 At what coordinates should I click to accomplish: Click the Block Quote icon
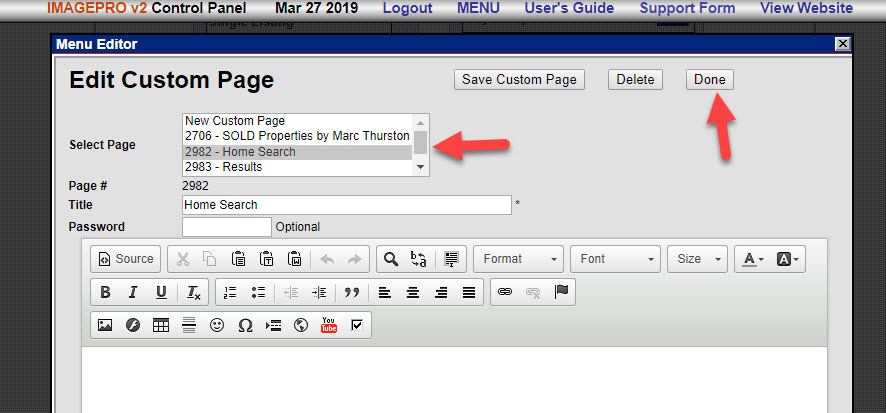[352, 292]
